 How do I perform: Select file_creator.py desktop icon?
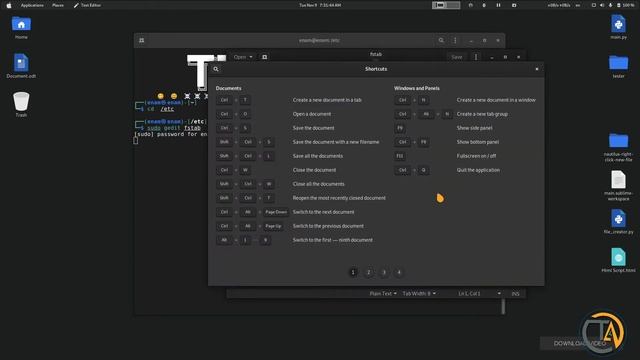pyautogui.click(x=618, y=222)
